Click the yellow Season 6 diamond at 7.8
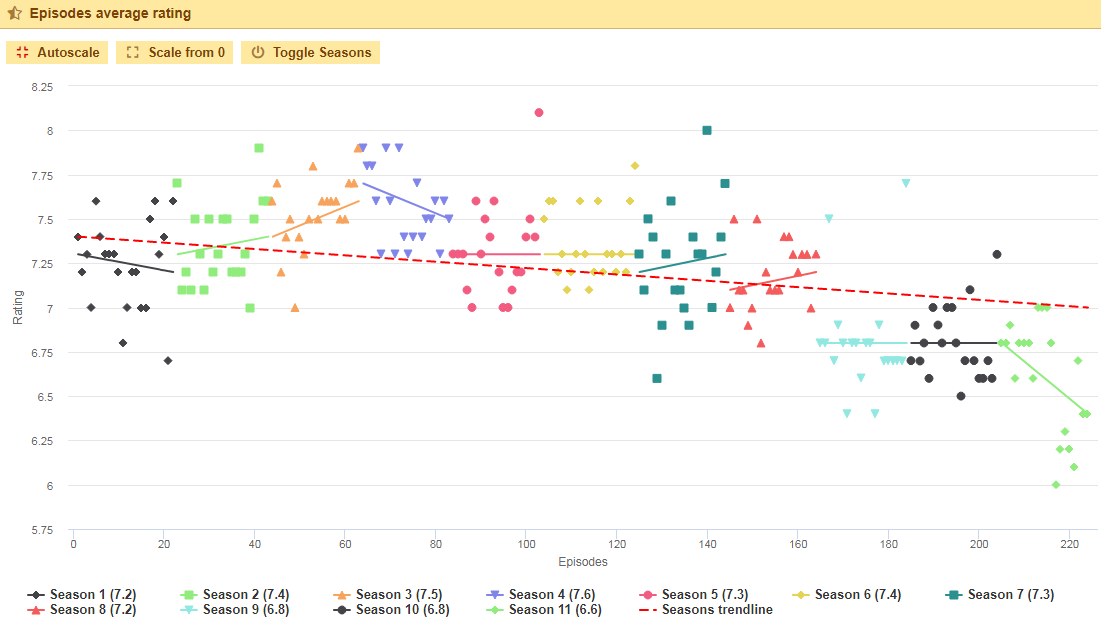The height and width of the screenshot is (628, 1101). 635,166
